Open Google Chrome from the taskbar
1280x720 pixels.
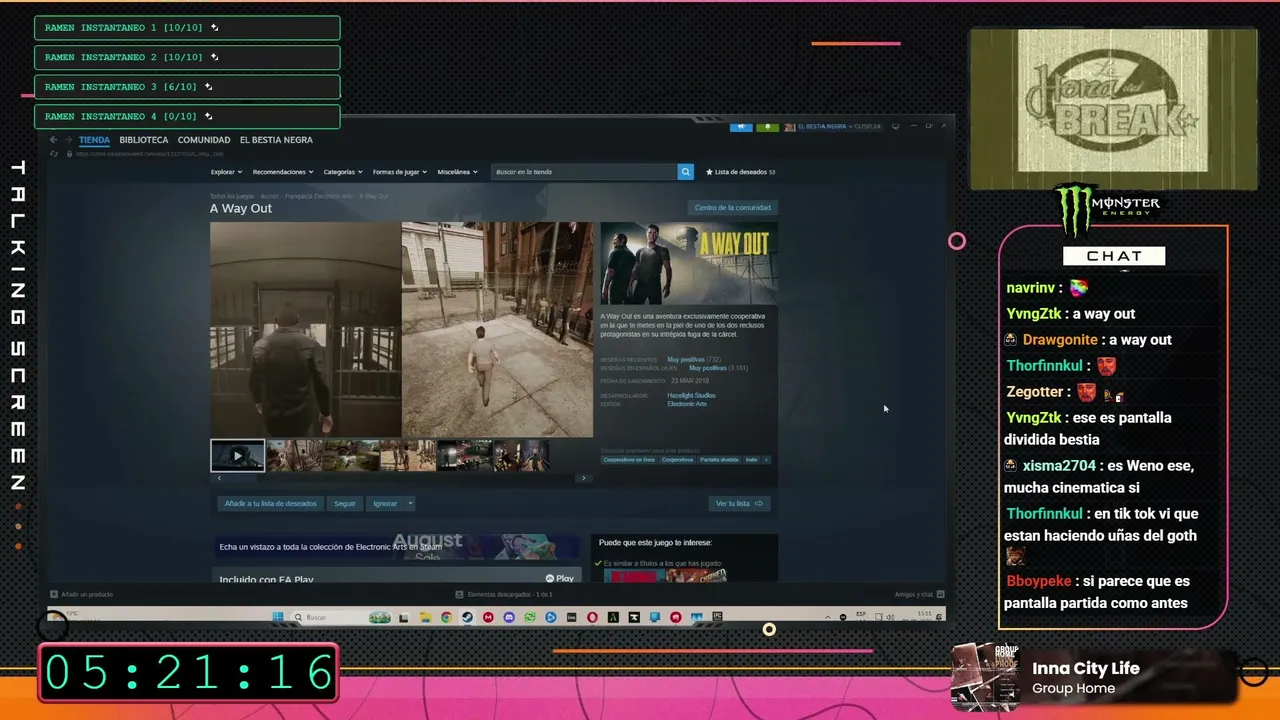pos(446,618)
